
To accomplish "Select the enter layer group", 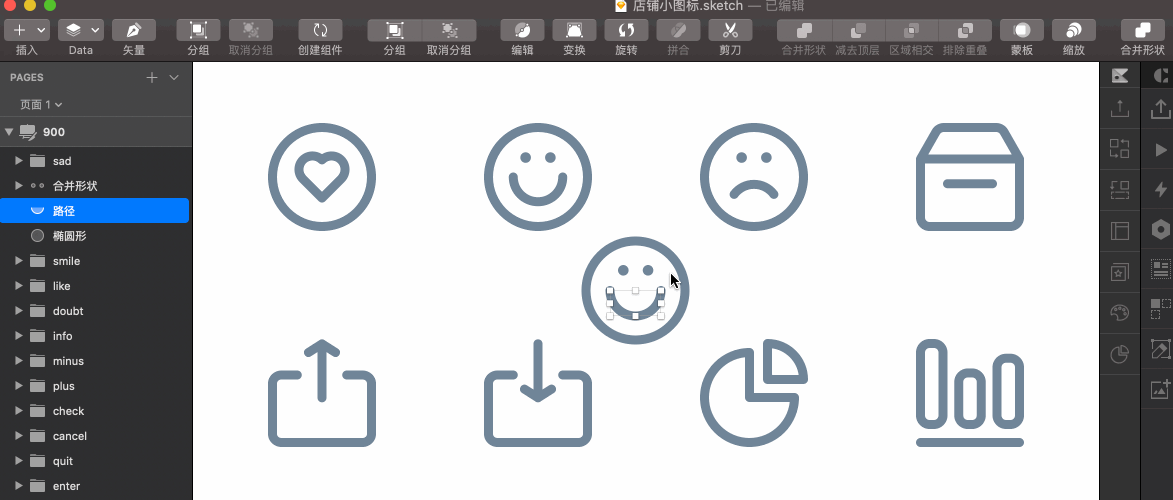I will (x=96, y=486).
